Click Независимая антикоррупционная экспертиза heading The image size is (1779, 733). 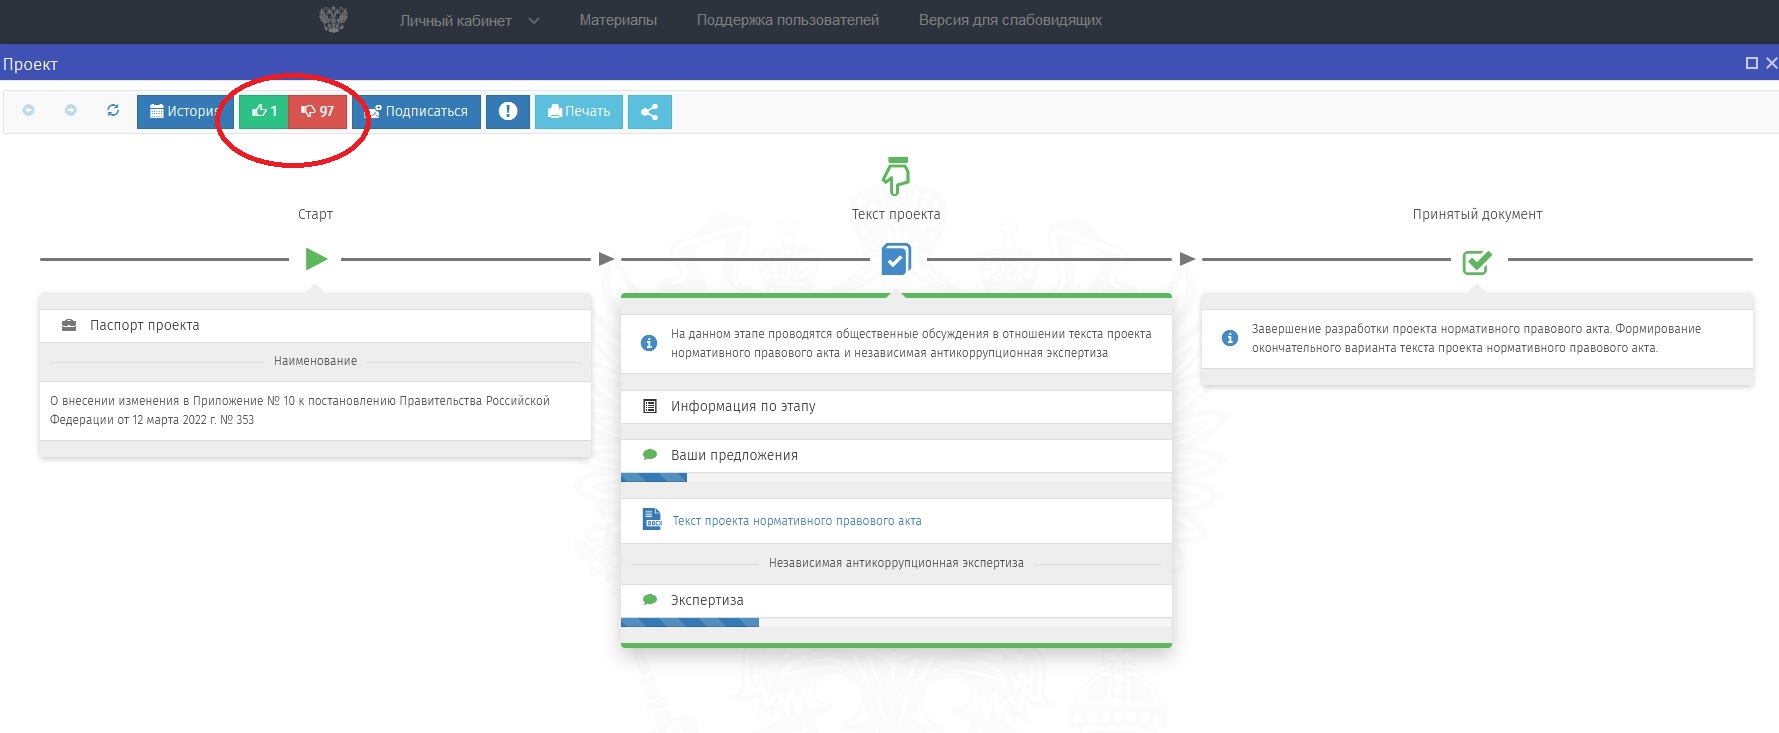(896, 563)
